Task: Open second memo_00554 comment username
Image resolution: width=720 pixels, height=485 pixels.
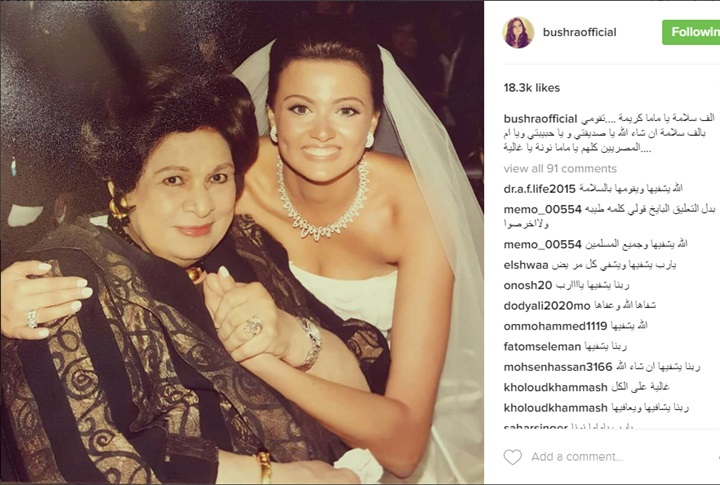Action: (542, 244)
